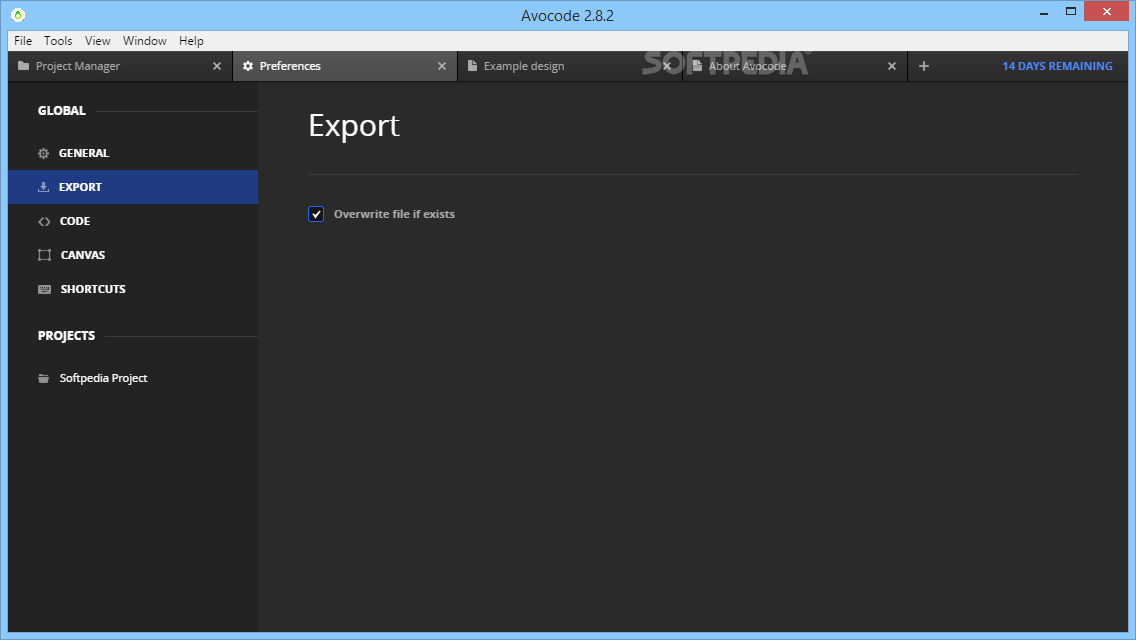The width and height of the screenshot is (1136, 640).
Task: Click the Project Manager tab folder icon
Action: click(x=23, y=65)
